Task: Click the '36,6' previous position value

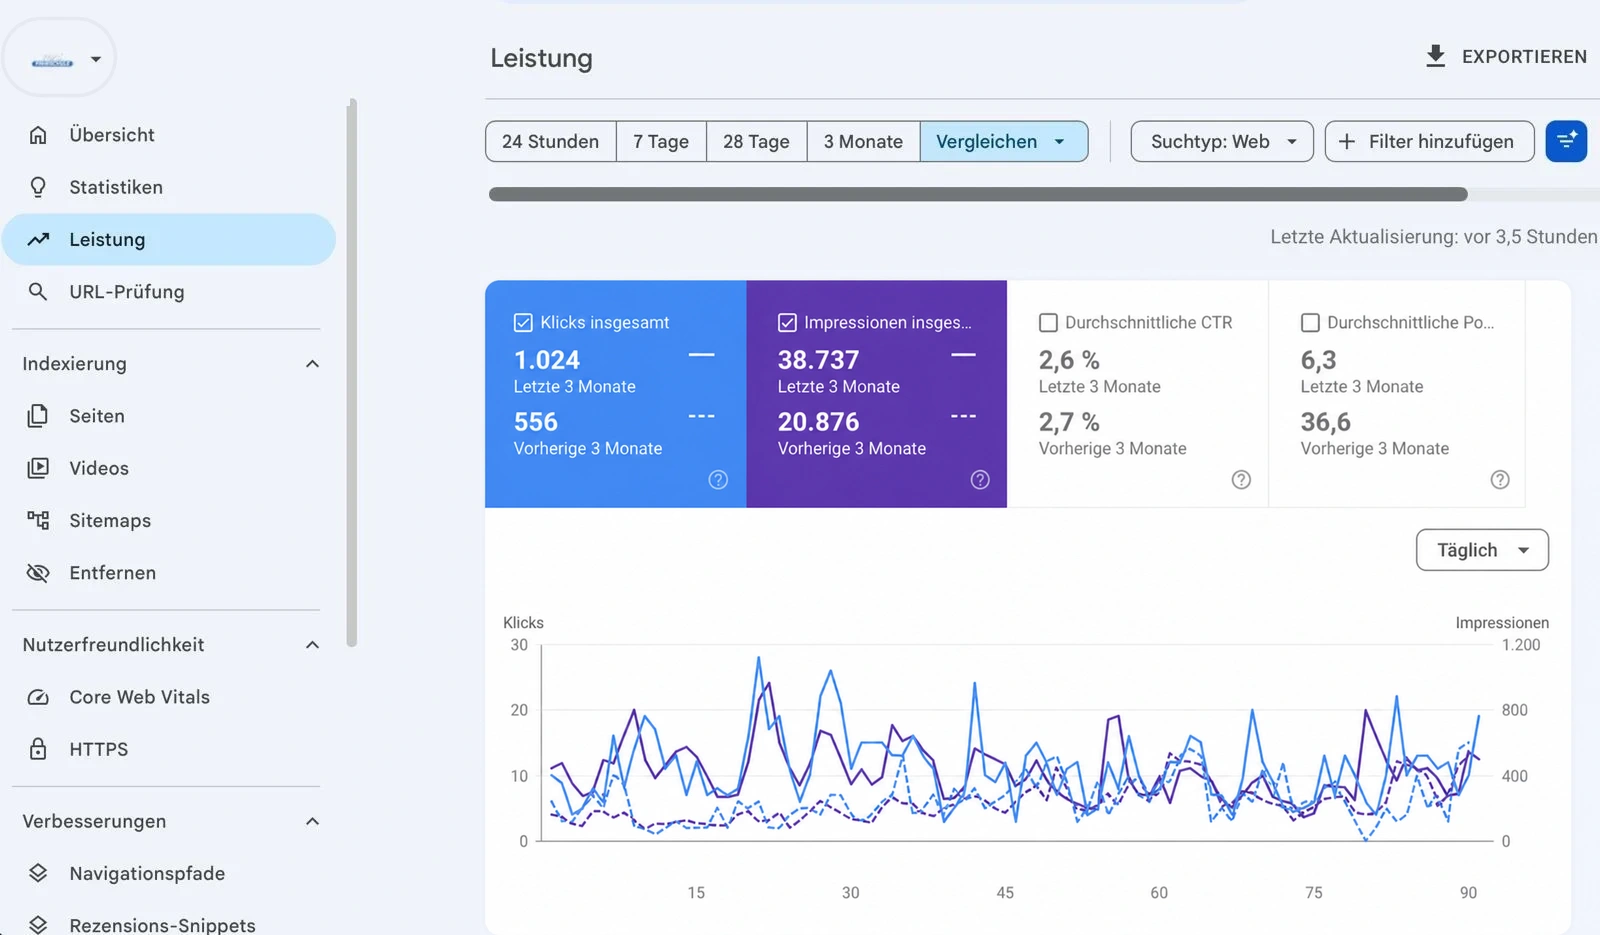Action: (x=1325, y=422)
